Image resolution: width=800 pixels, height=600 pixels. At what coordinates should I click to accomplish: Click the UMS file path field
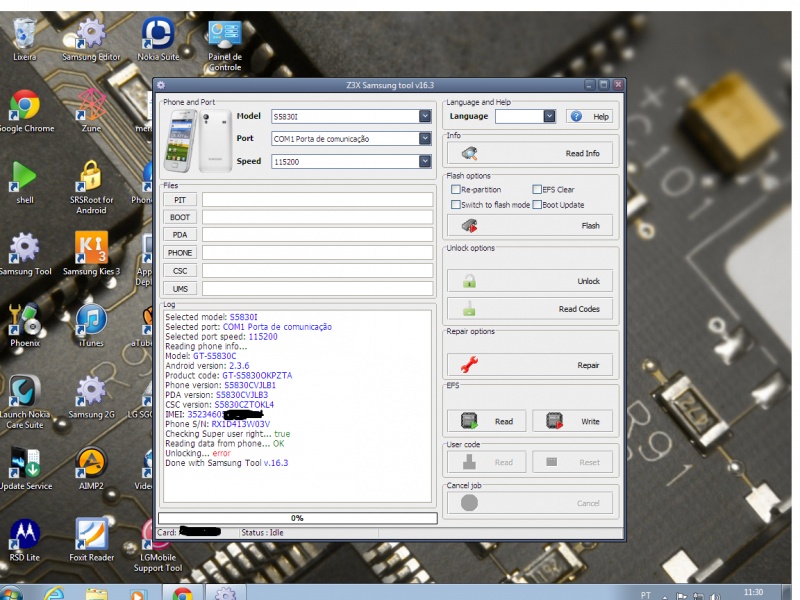point(317,289)
